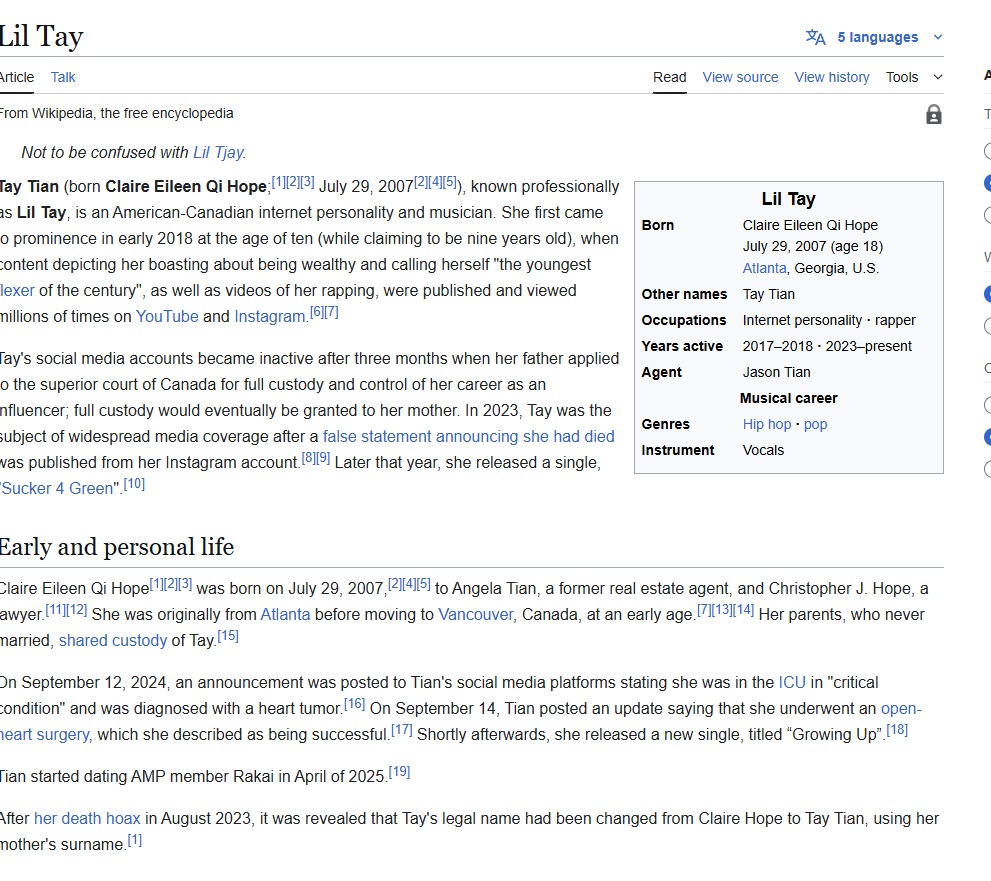This screenshot has width=991, height=881.
Task: Select the Read tab
Action: click(x=669, y=77)
